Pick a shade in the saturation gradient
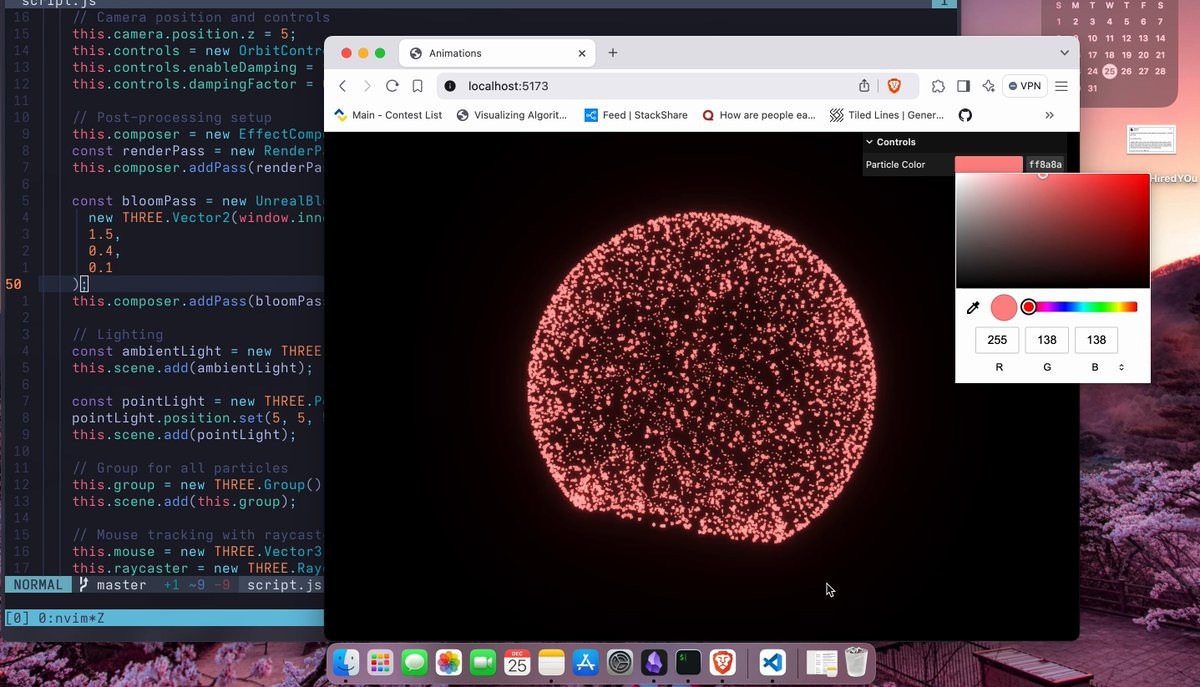The height and width of the screenshot is (687, 1200). [1052, 231]
